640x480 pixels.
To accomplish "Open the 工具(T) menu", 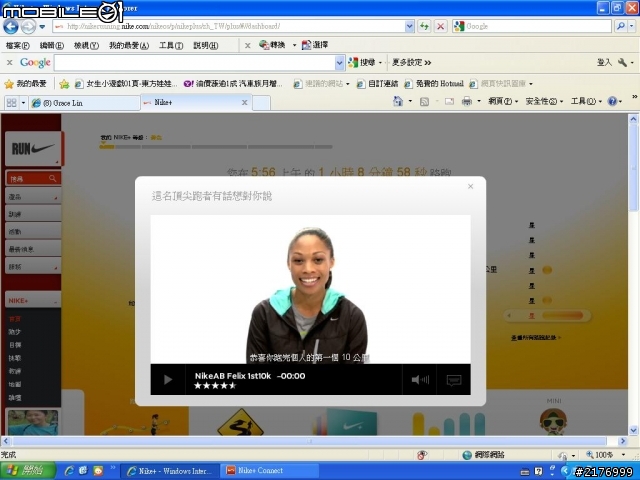I will 171,46.
